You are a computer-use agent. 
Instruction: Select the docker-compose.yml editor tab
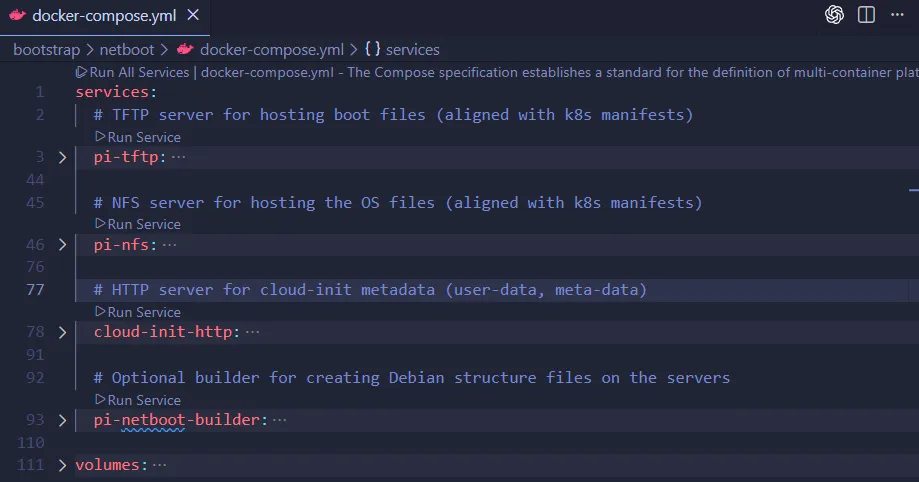click(104, 16)
